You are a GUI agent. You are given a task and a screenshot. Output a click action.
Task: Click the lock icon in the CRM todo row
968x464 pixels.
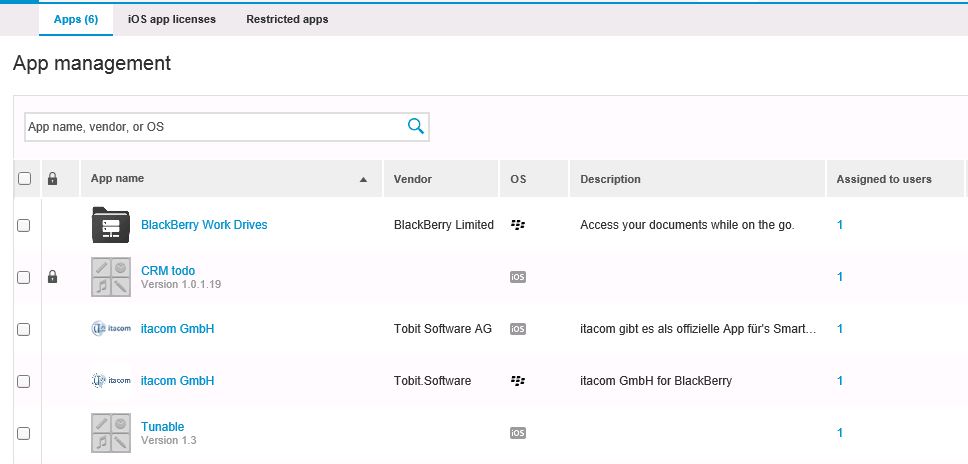click(x=52, y=277)
